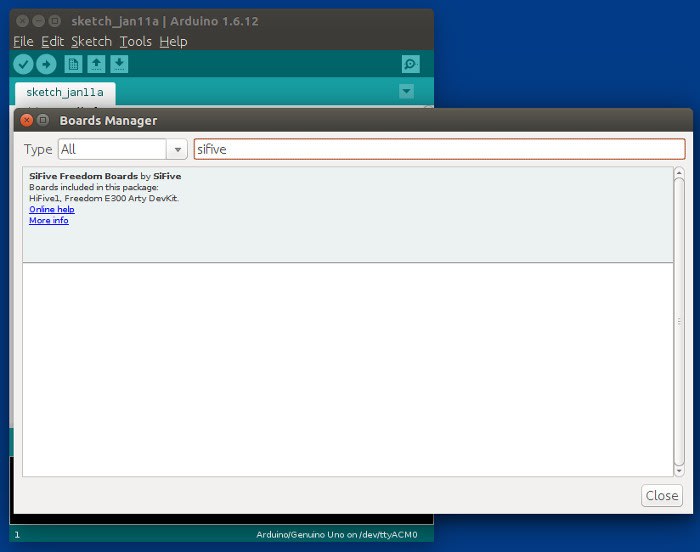Open the Help menu
Viewport: 700px width, 552px height.
click(173, 42)
